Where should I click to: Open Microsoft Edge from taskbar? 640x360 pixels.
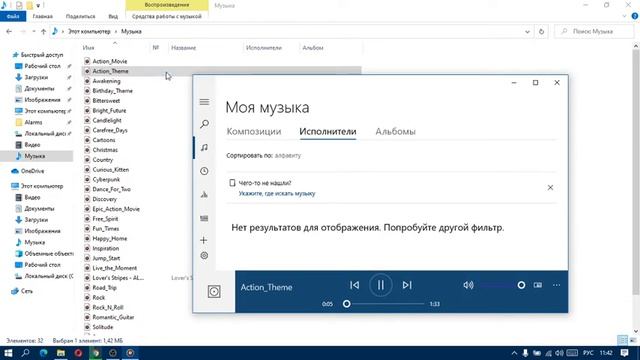pyautogui.click(x=43, y=353)
